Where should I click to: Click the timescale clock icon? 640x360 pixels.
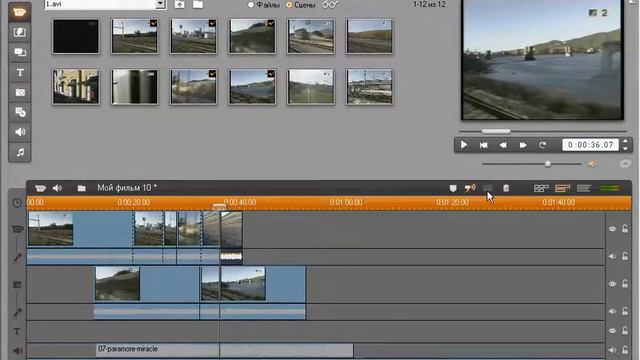[x=17, y=202]
